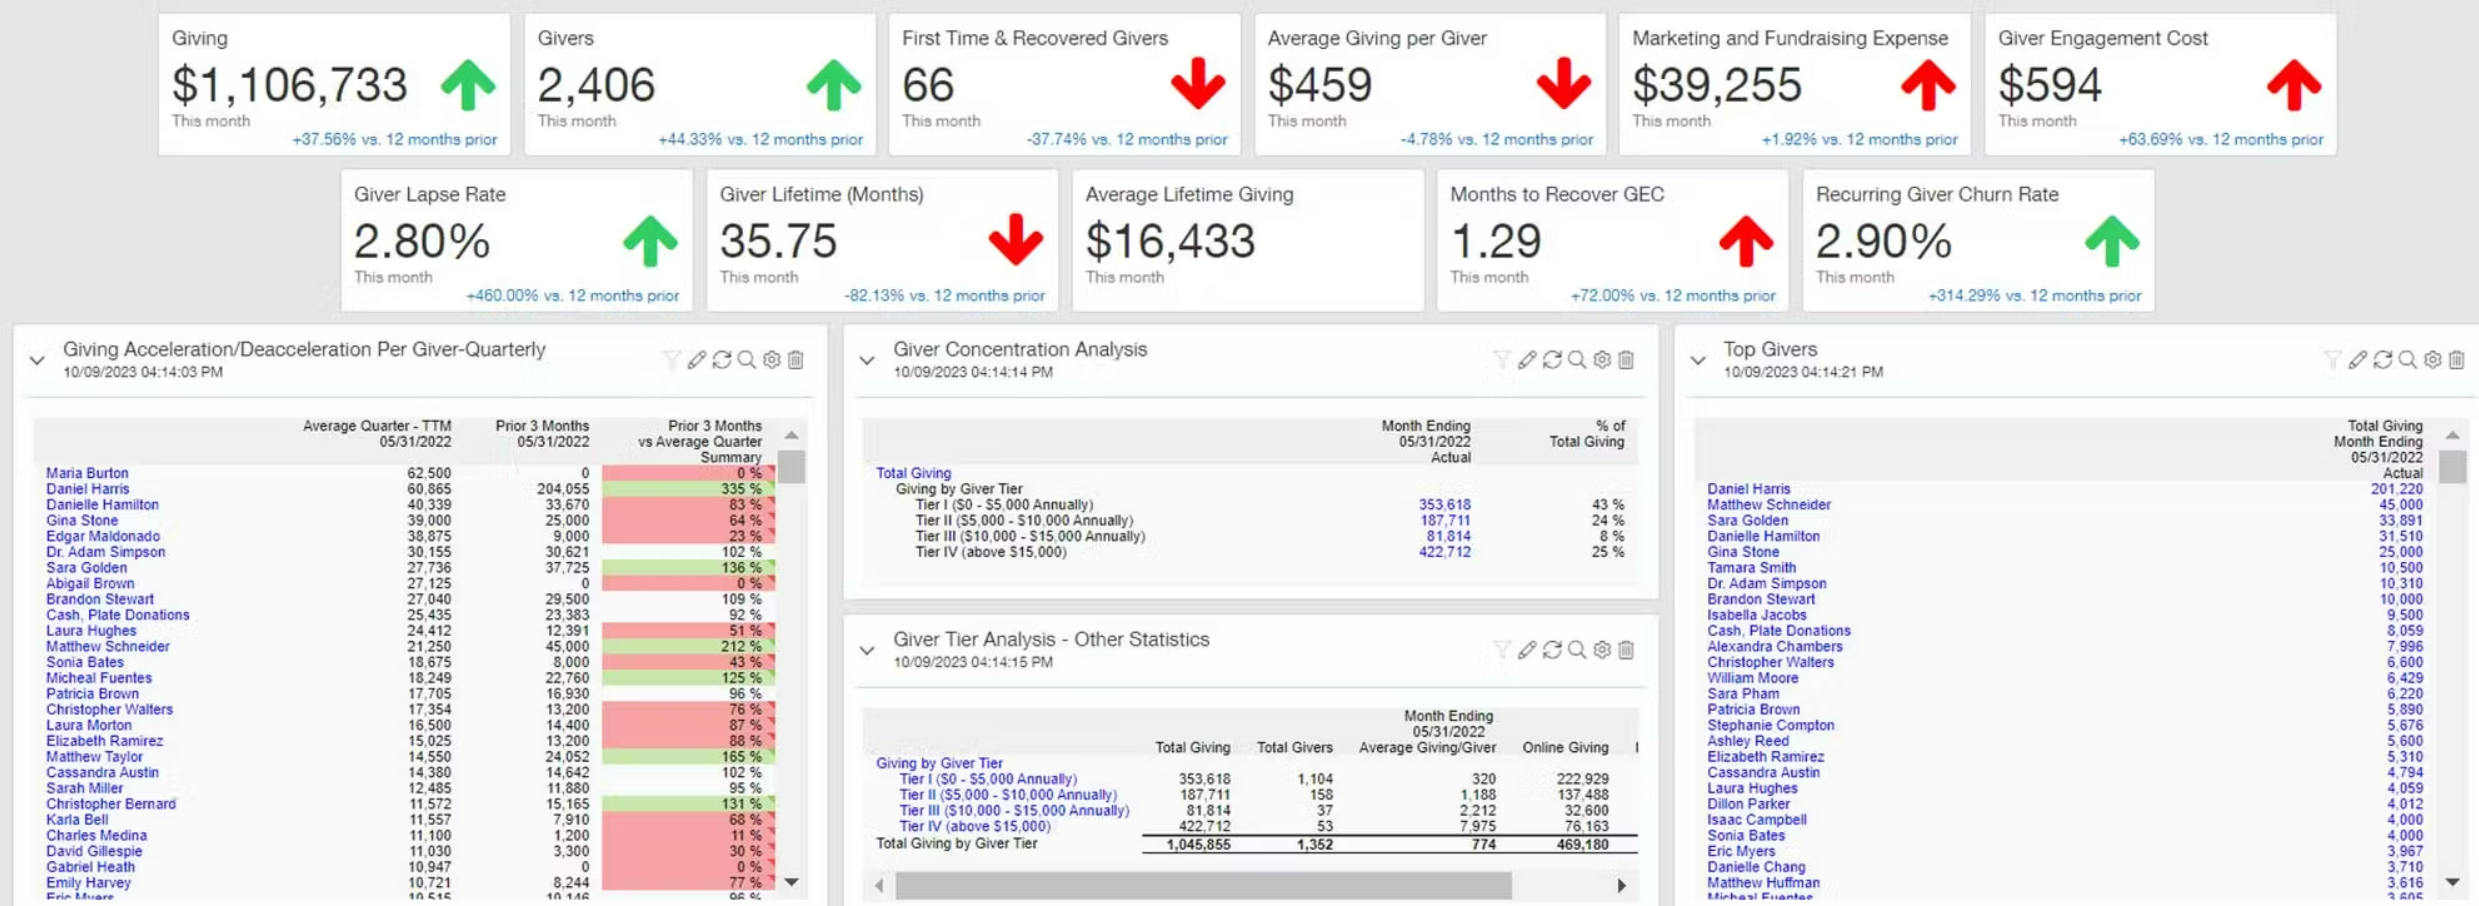Edit the Giver Concentration Analysis panel
This screenshot has height=906, width=2479.
1526,360
